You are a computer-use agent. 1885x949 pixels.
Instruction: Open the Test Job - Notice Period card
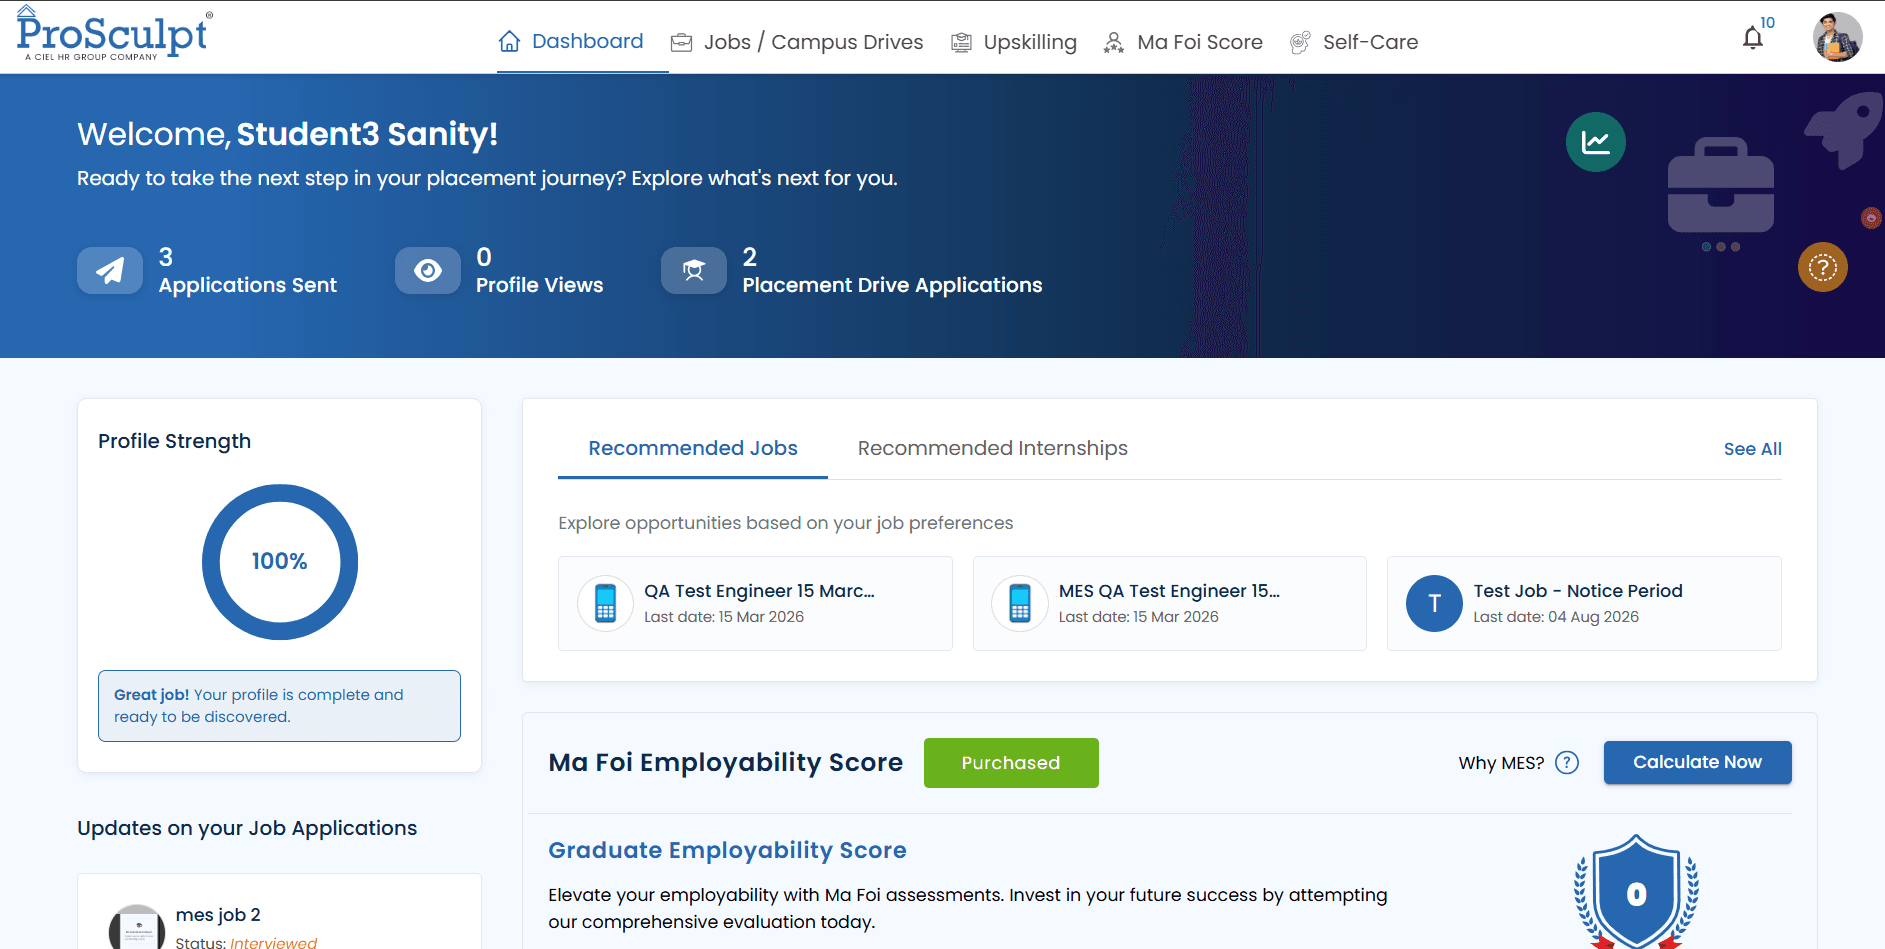click(x=1583, y=603)
